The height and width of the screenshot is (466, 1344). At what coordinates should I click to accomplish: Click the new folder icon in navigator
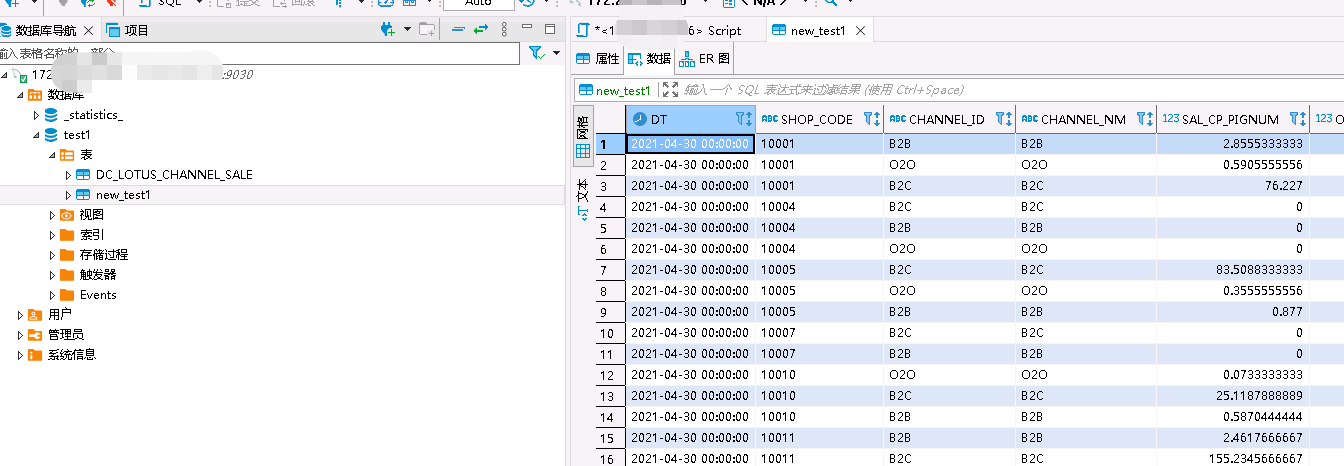(x=427, y=30)
